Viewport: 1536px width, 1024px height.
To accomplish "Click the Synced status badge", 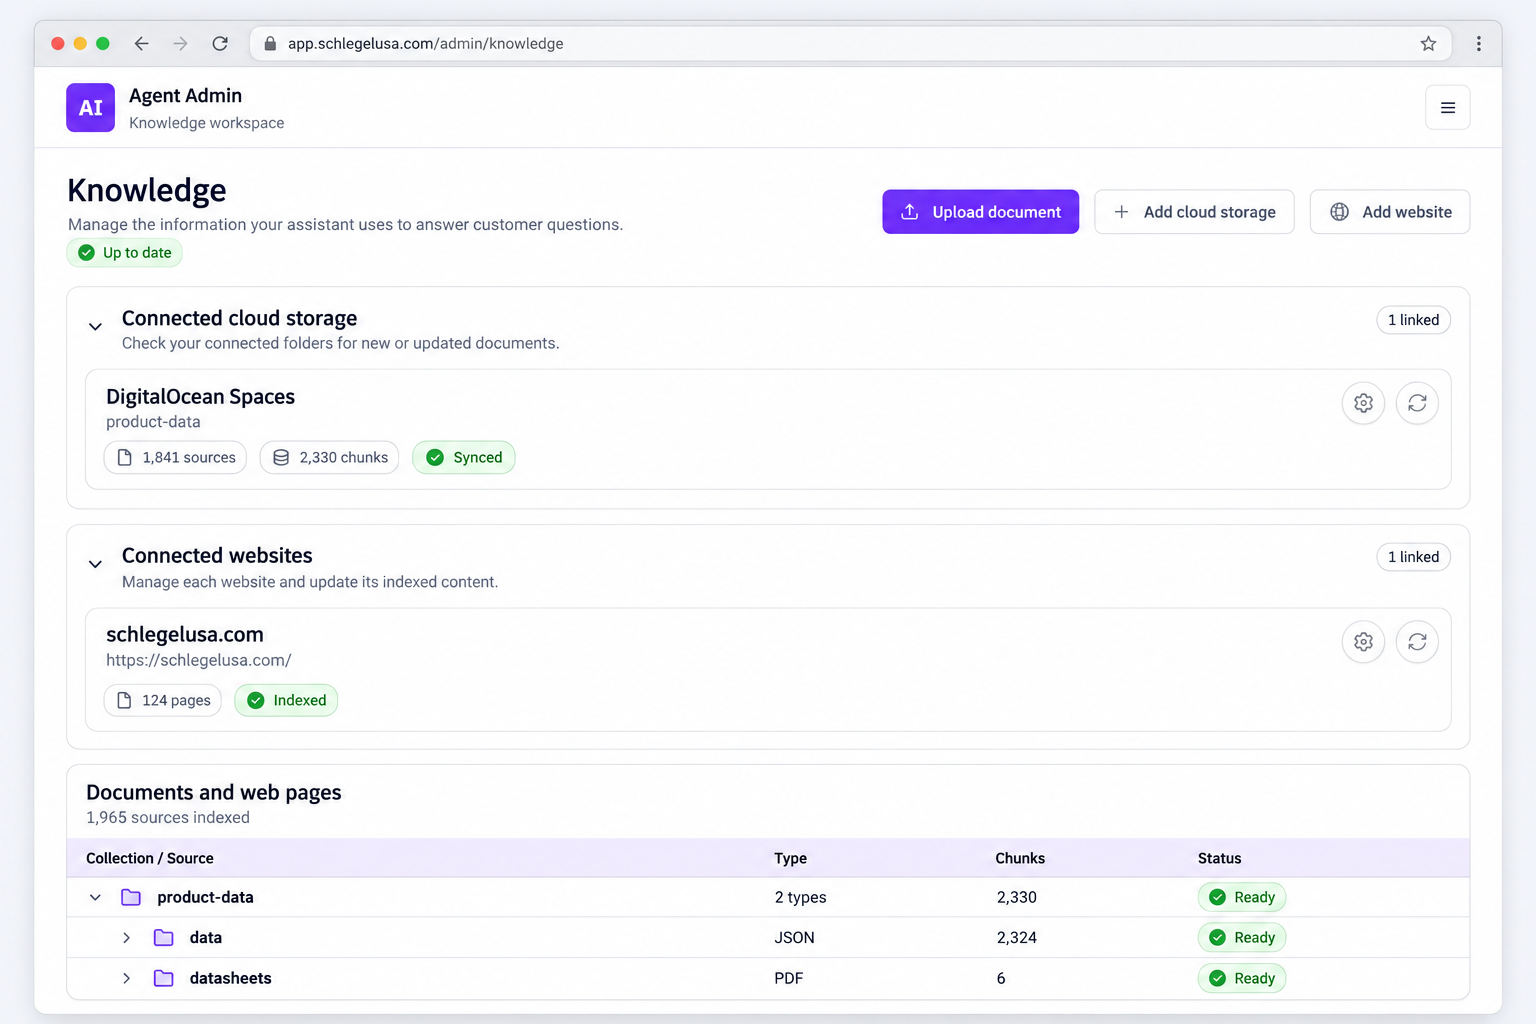I will 464,457.
